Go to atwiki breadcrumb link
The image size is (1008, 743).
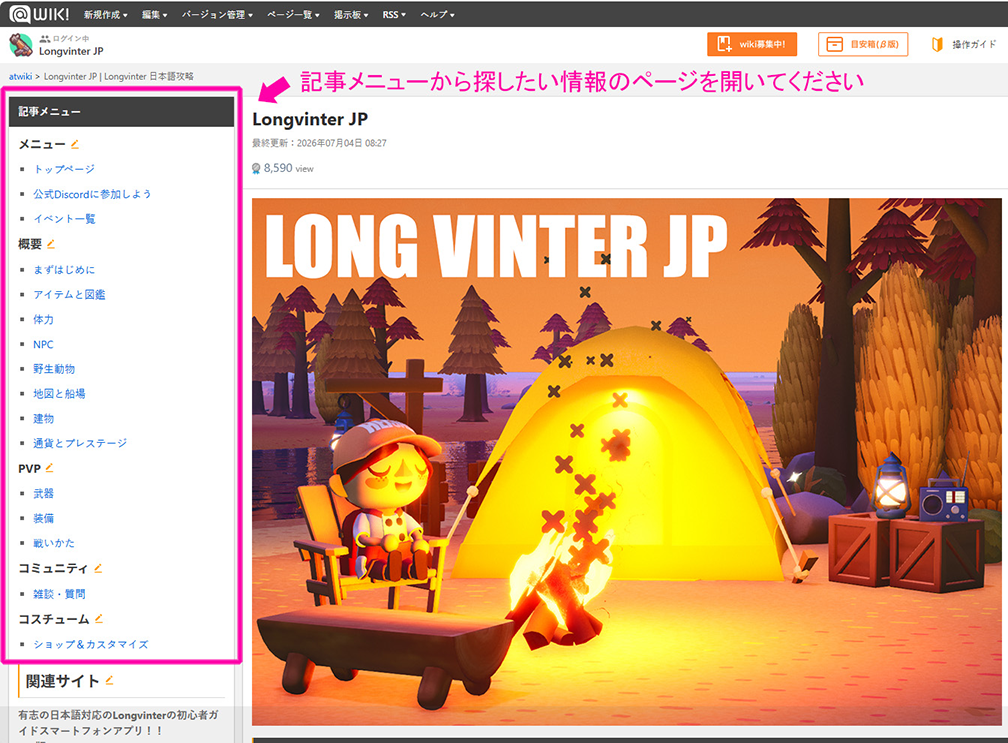click(21, 76)
